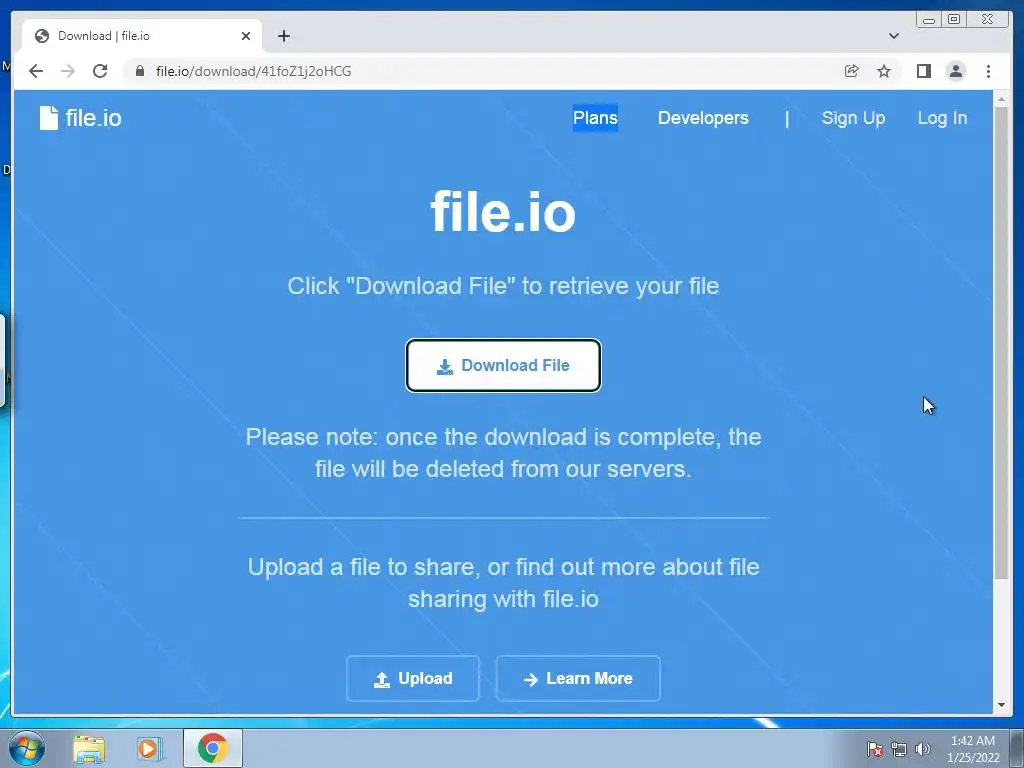The width and height of the screenshot is (1024, 768).
Task: Open the Windows Start menu
Action: pos(26,748)
